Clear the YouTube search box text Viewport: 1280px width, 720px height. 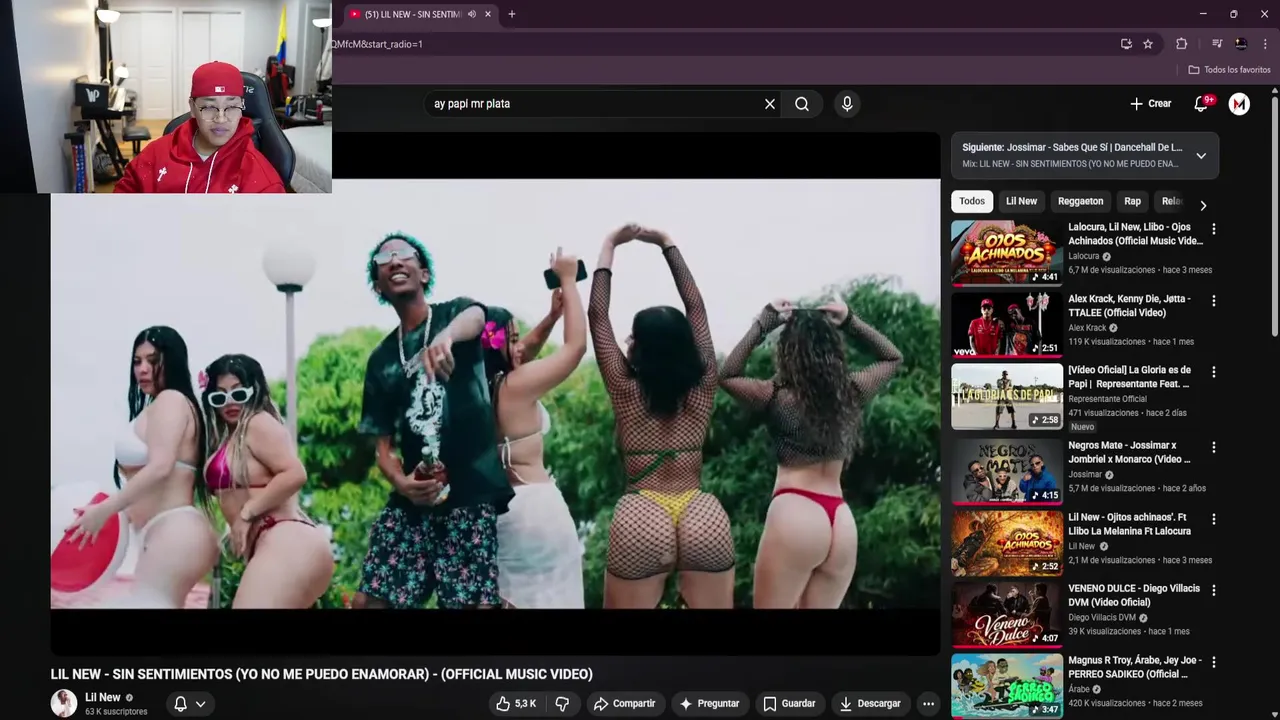coord(770,104)
